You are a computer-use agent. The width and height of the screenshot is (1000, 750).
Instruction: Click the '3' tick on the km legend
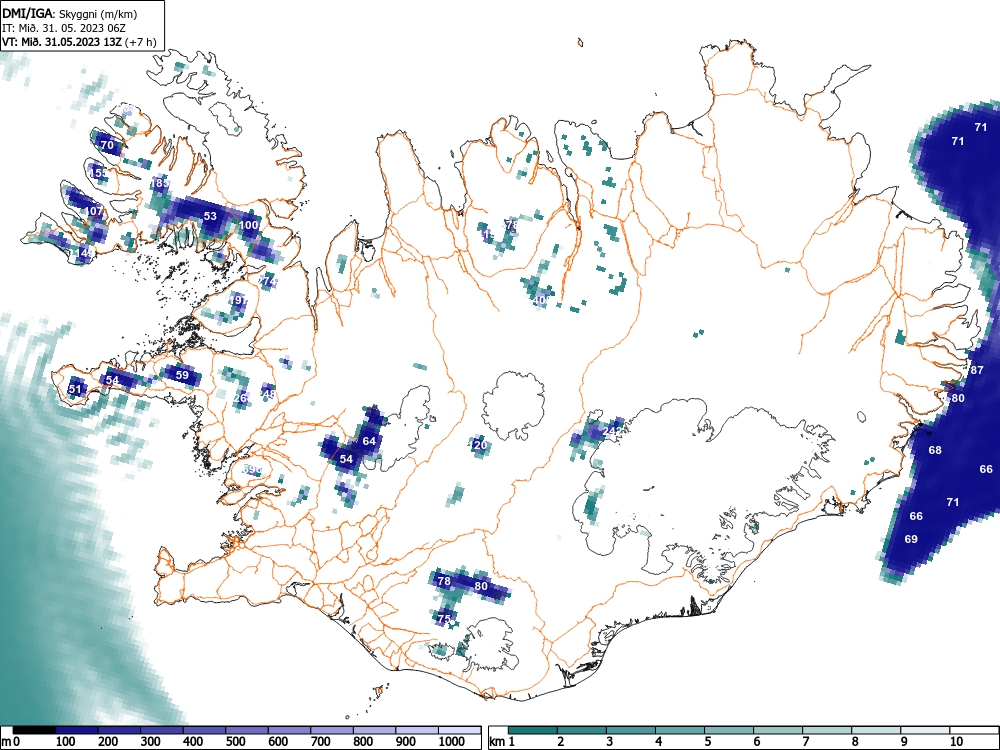610,742
